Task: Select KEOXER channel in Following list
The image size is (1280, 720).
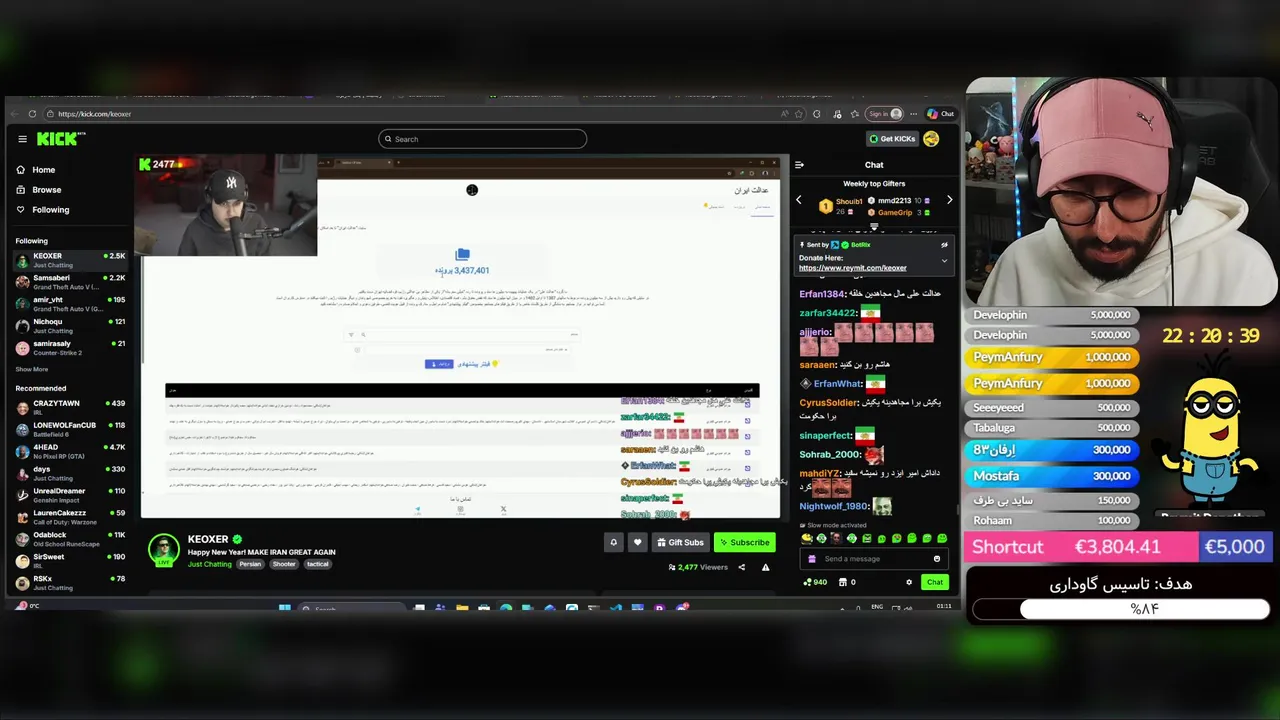Action: pos(70,260)
